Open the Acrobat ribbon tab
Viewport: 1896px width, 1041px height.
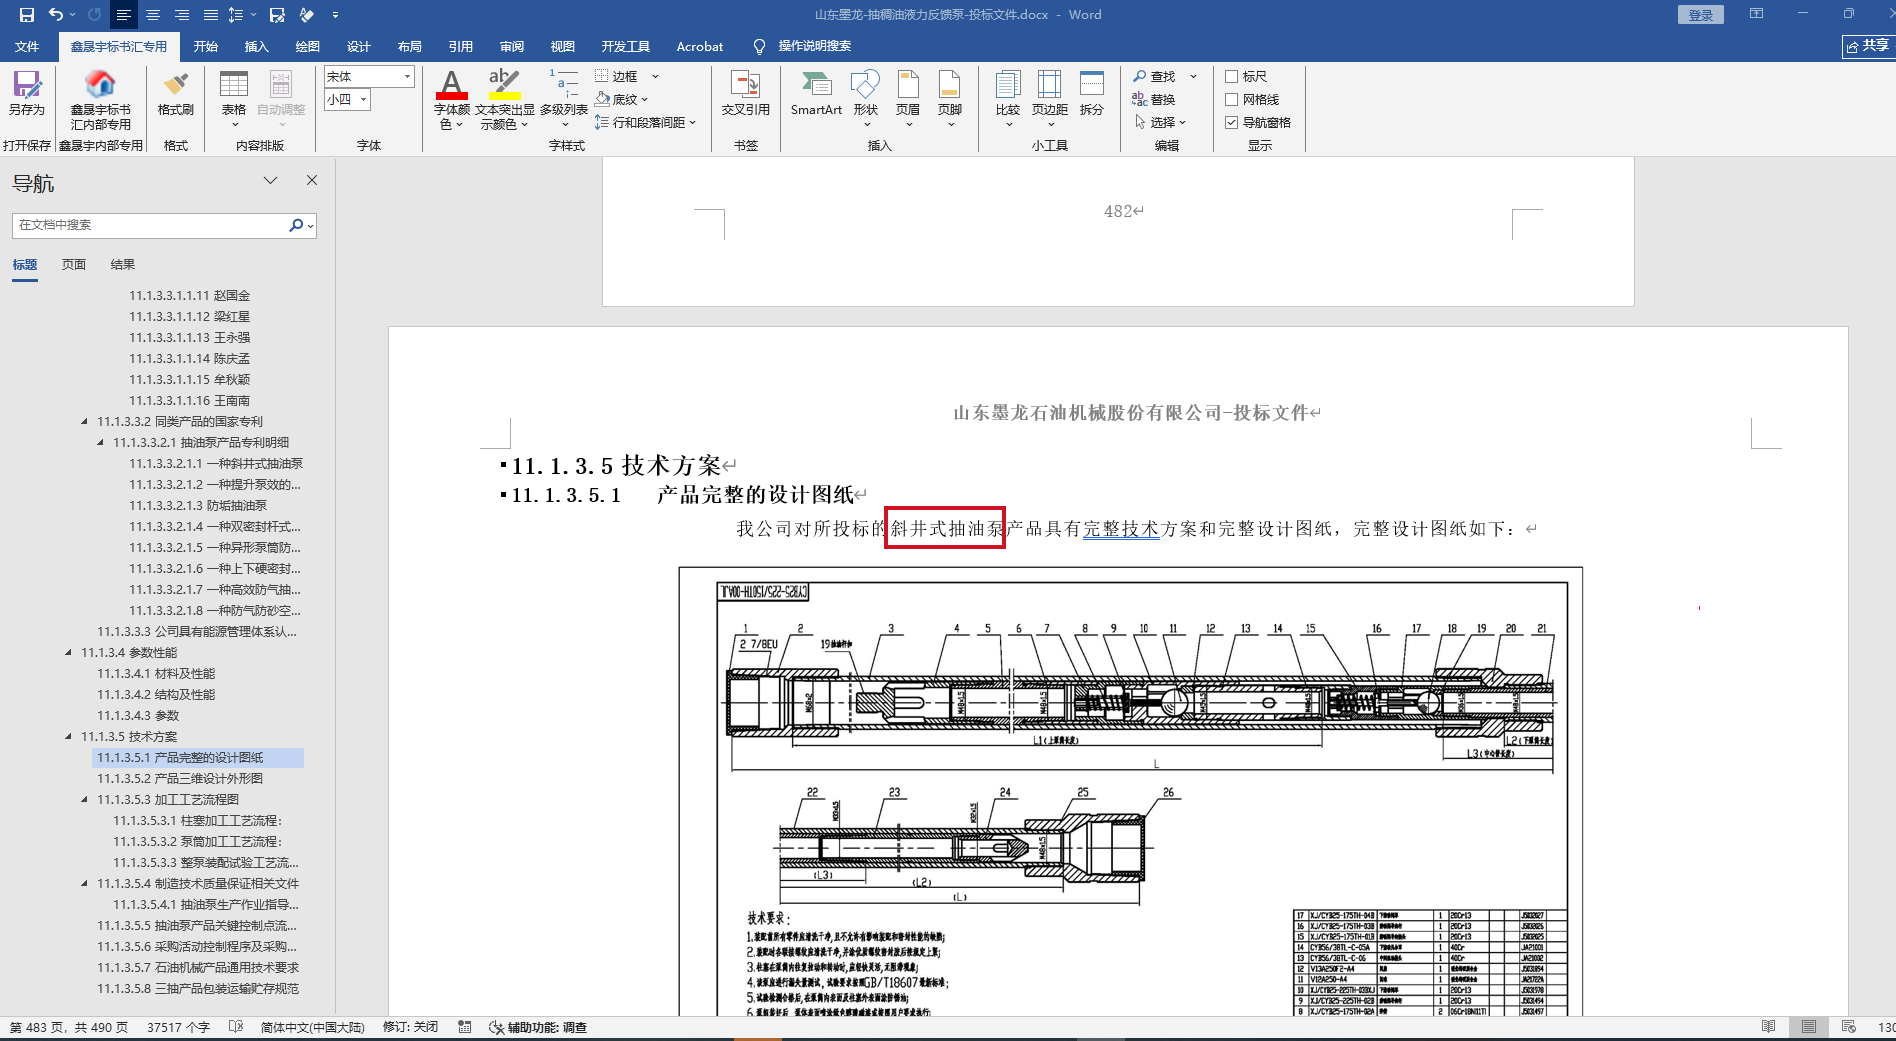(x=700, y=46)
